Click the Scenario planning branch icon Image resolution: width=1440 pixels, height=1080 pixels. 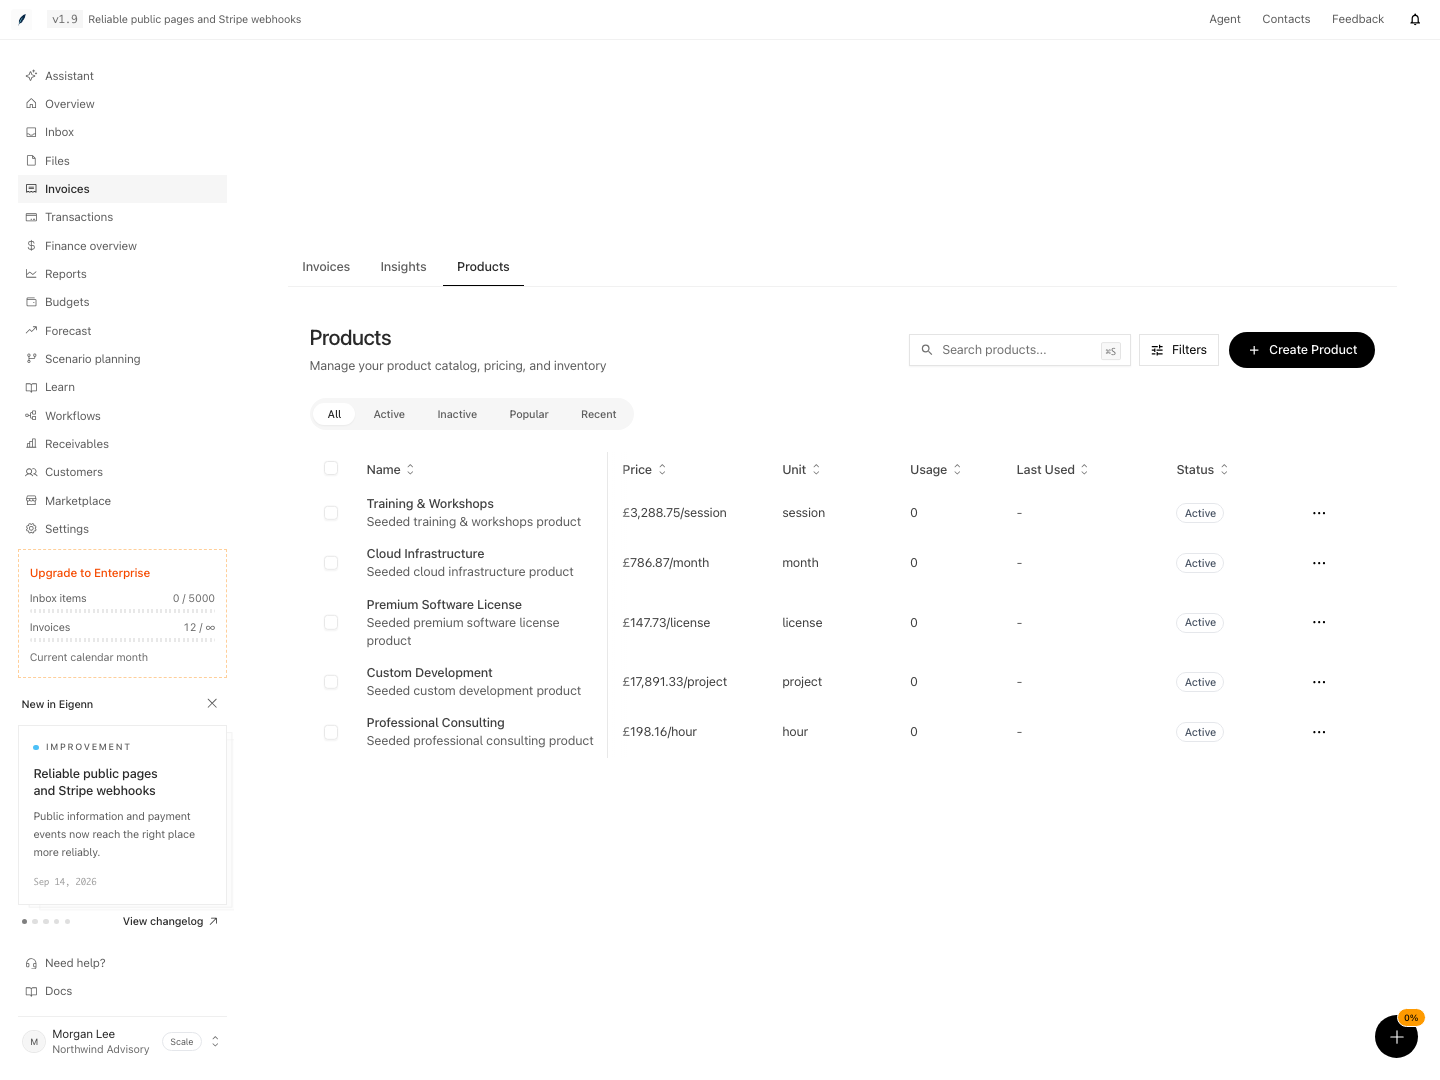coord(31,359)
